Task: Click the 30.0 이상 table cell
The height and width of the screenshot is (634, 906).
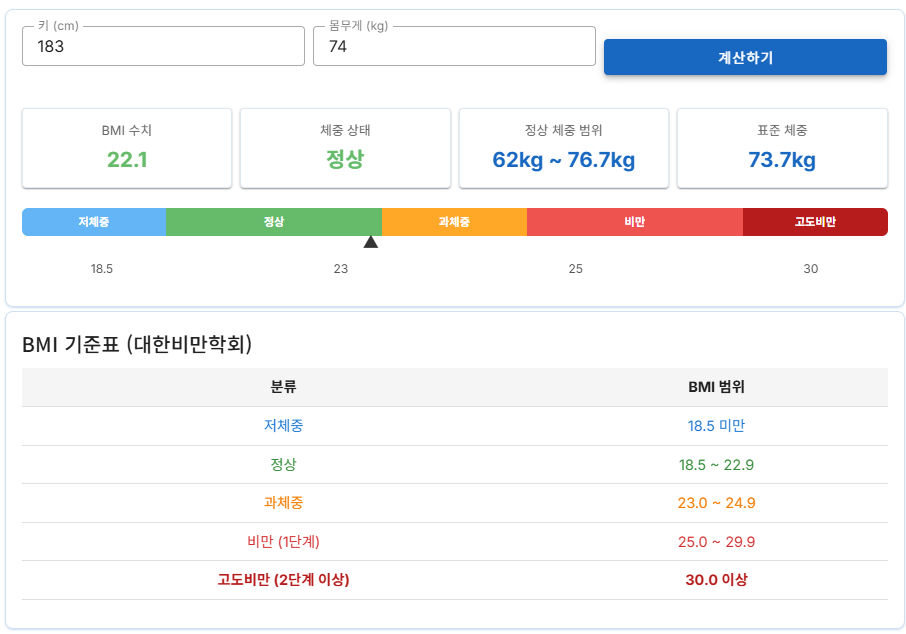Action: pos(716,580)
